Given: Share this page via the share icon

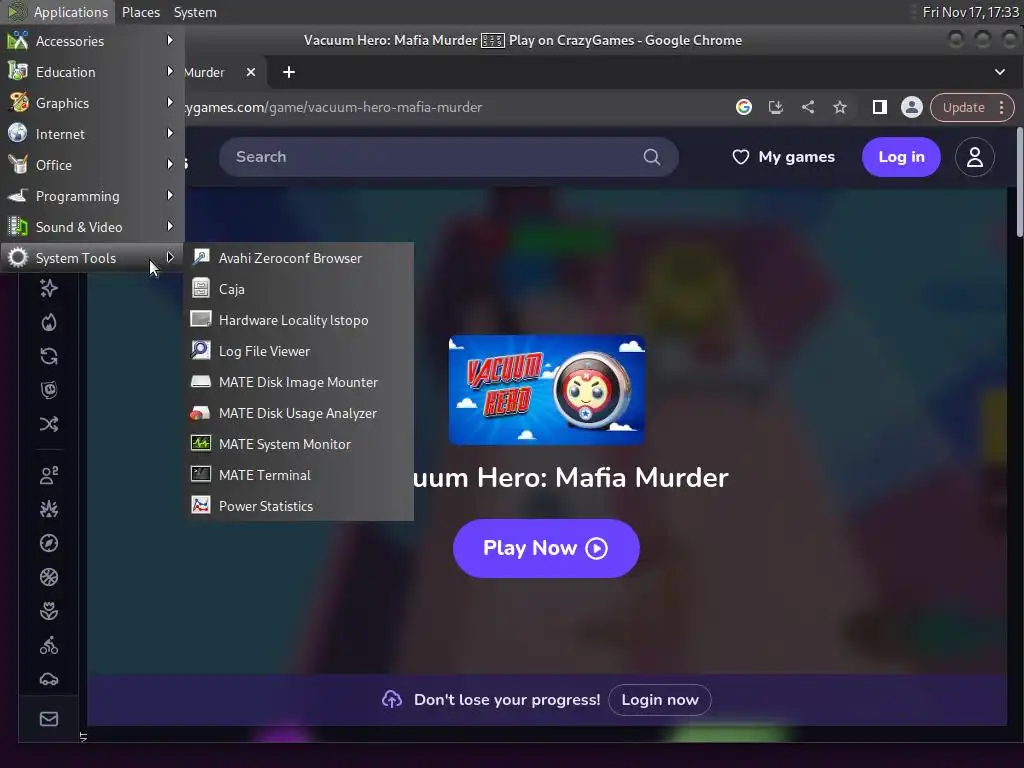Looking at the screenshot, I should tap(808, 107).
